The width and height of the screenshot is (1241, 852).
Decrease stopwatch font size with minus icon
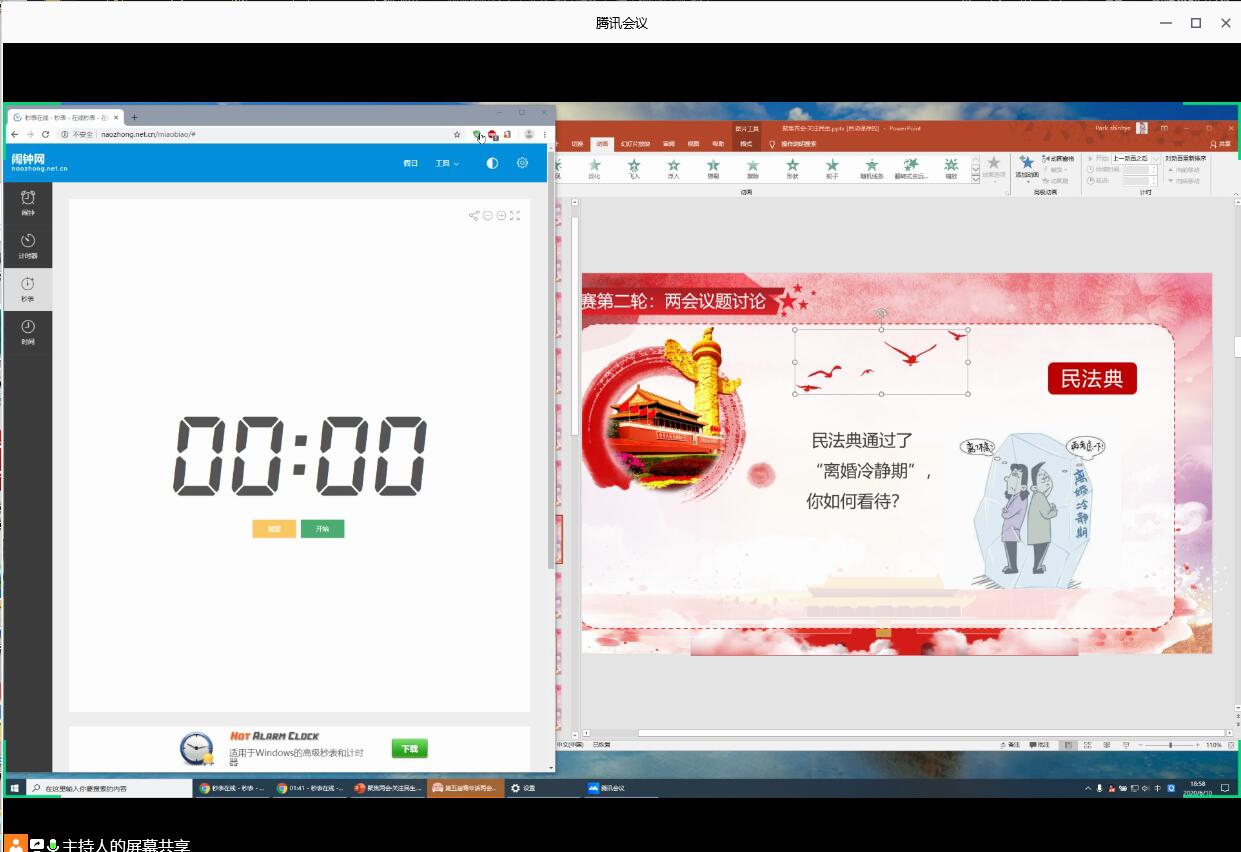click(x=488, y=215)
